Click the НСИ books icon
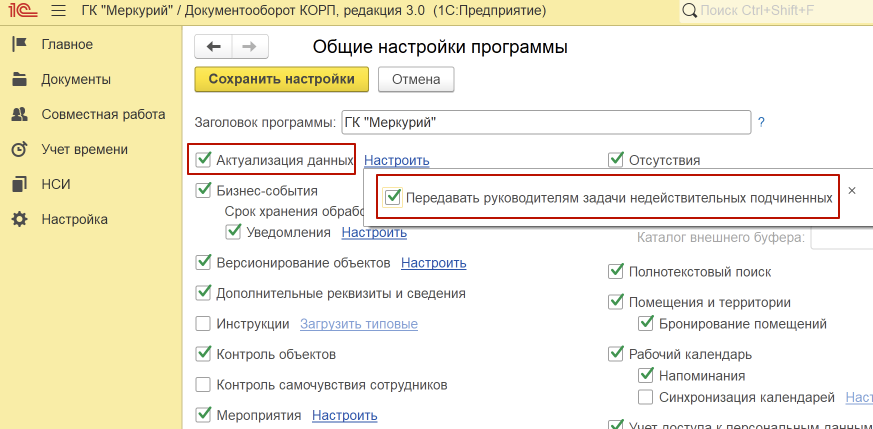873x429 pixels. (x=18, y=184)
